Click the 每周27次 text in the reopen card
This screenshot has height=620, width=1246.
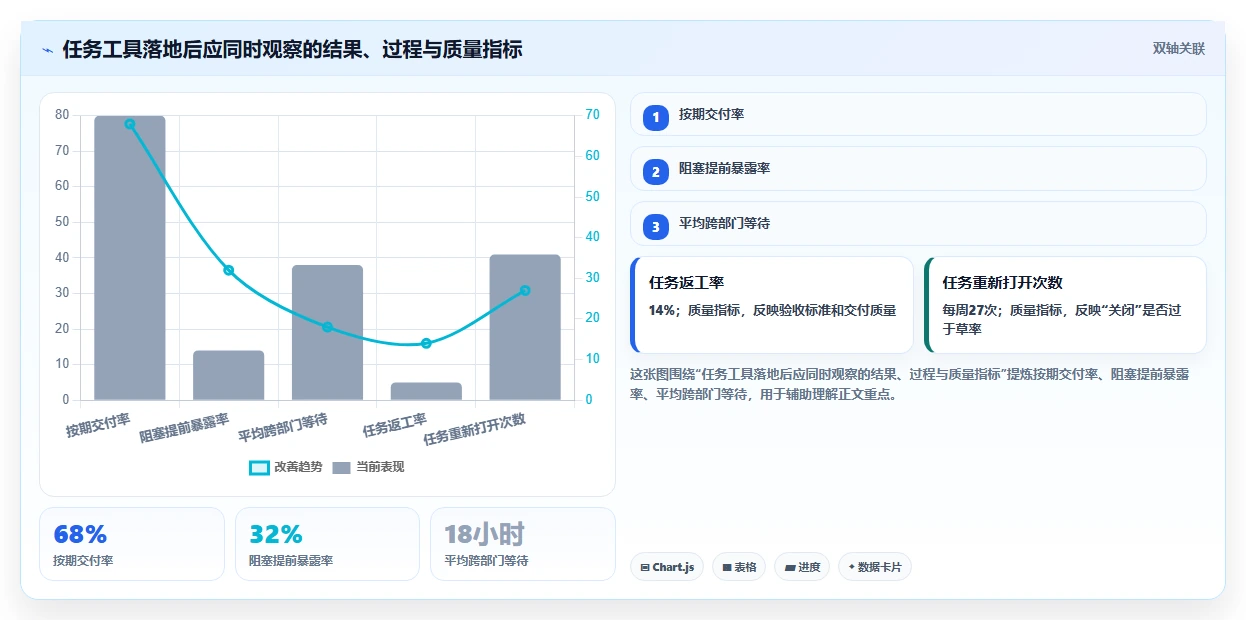click(x=973, y=310)
